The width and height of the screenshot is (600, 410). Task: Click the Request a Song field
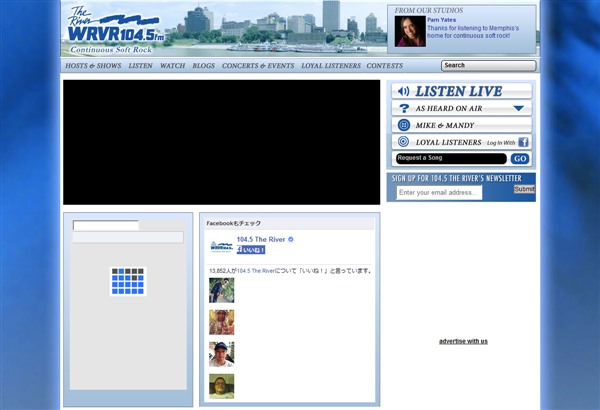(x=451, y=158)
